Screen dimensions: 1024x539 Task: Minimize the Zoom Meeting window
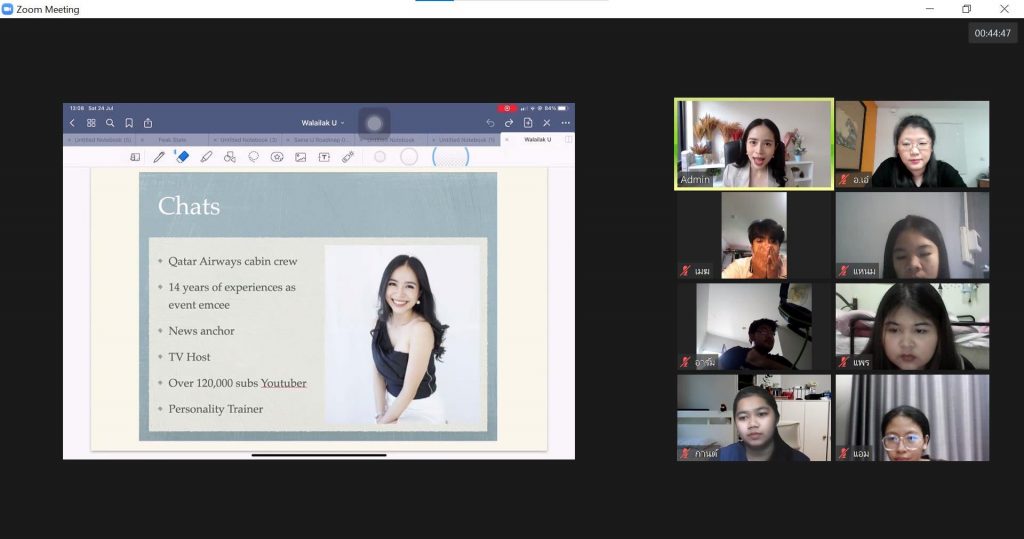point(930,8)
